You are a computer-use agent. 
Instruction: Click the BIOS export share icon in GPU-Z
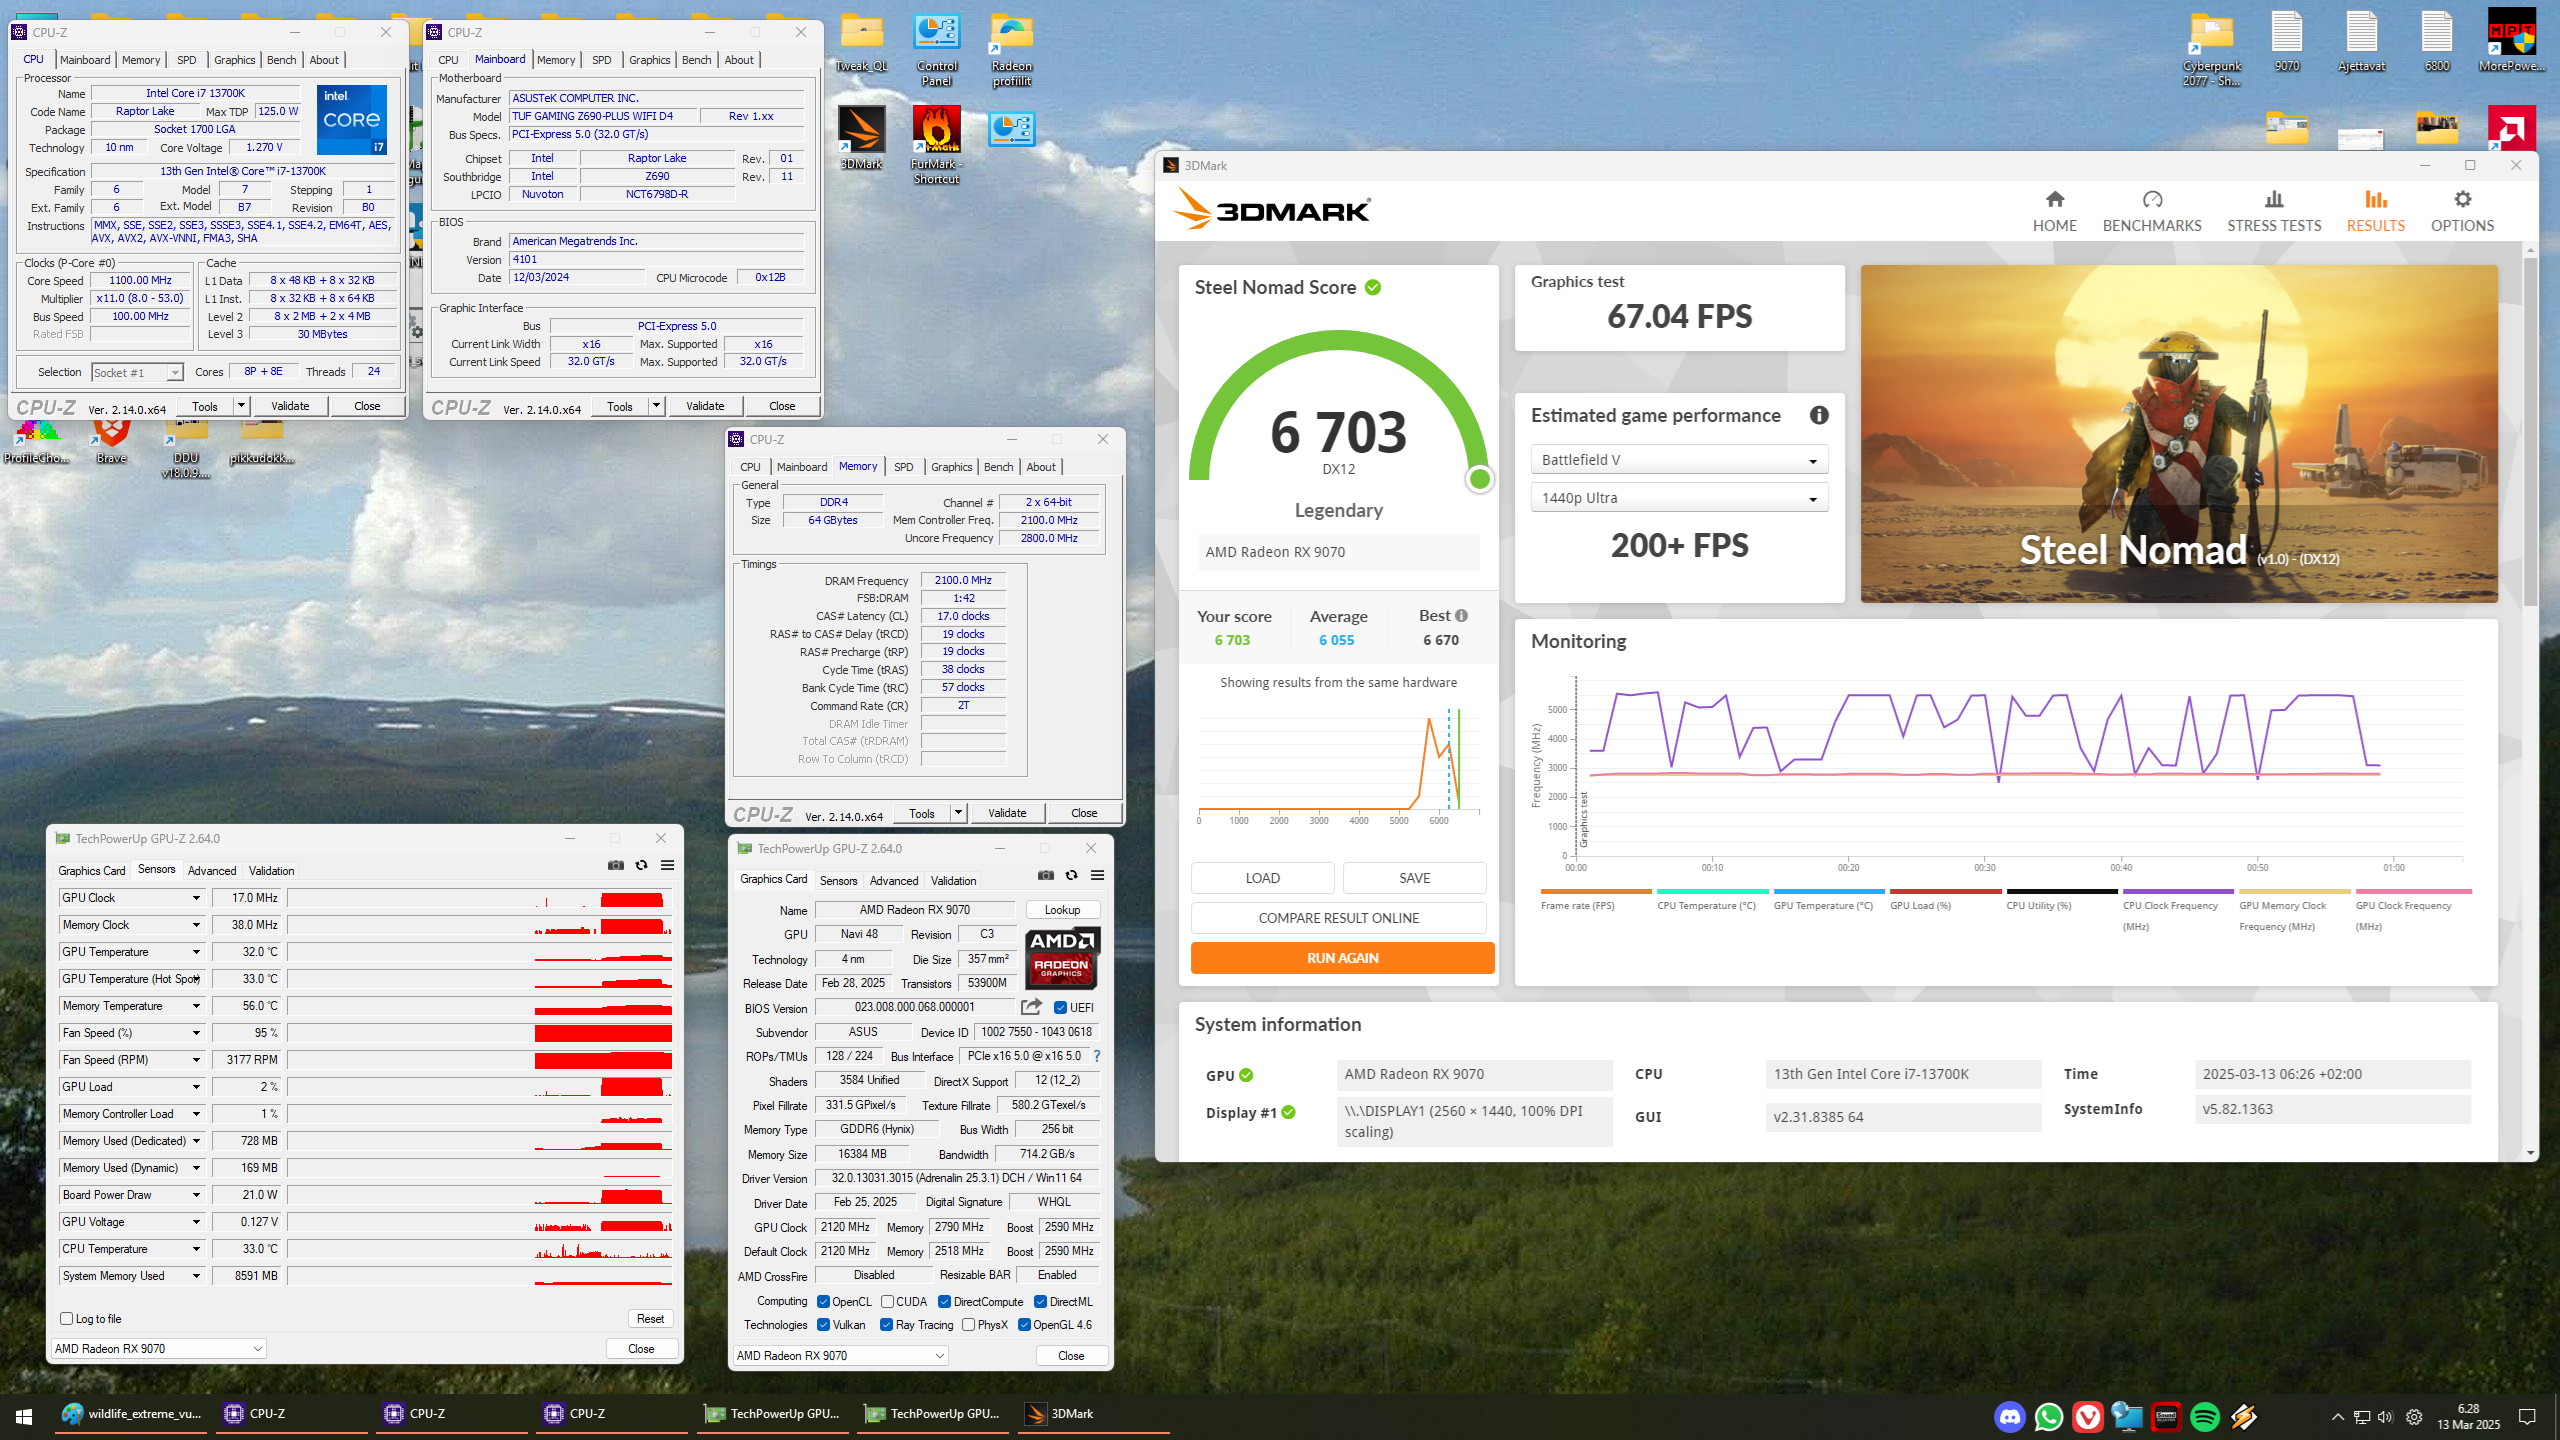pyautogui.click(x=1031, y=1007)
